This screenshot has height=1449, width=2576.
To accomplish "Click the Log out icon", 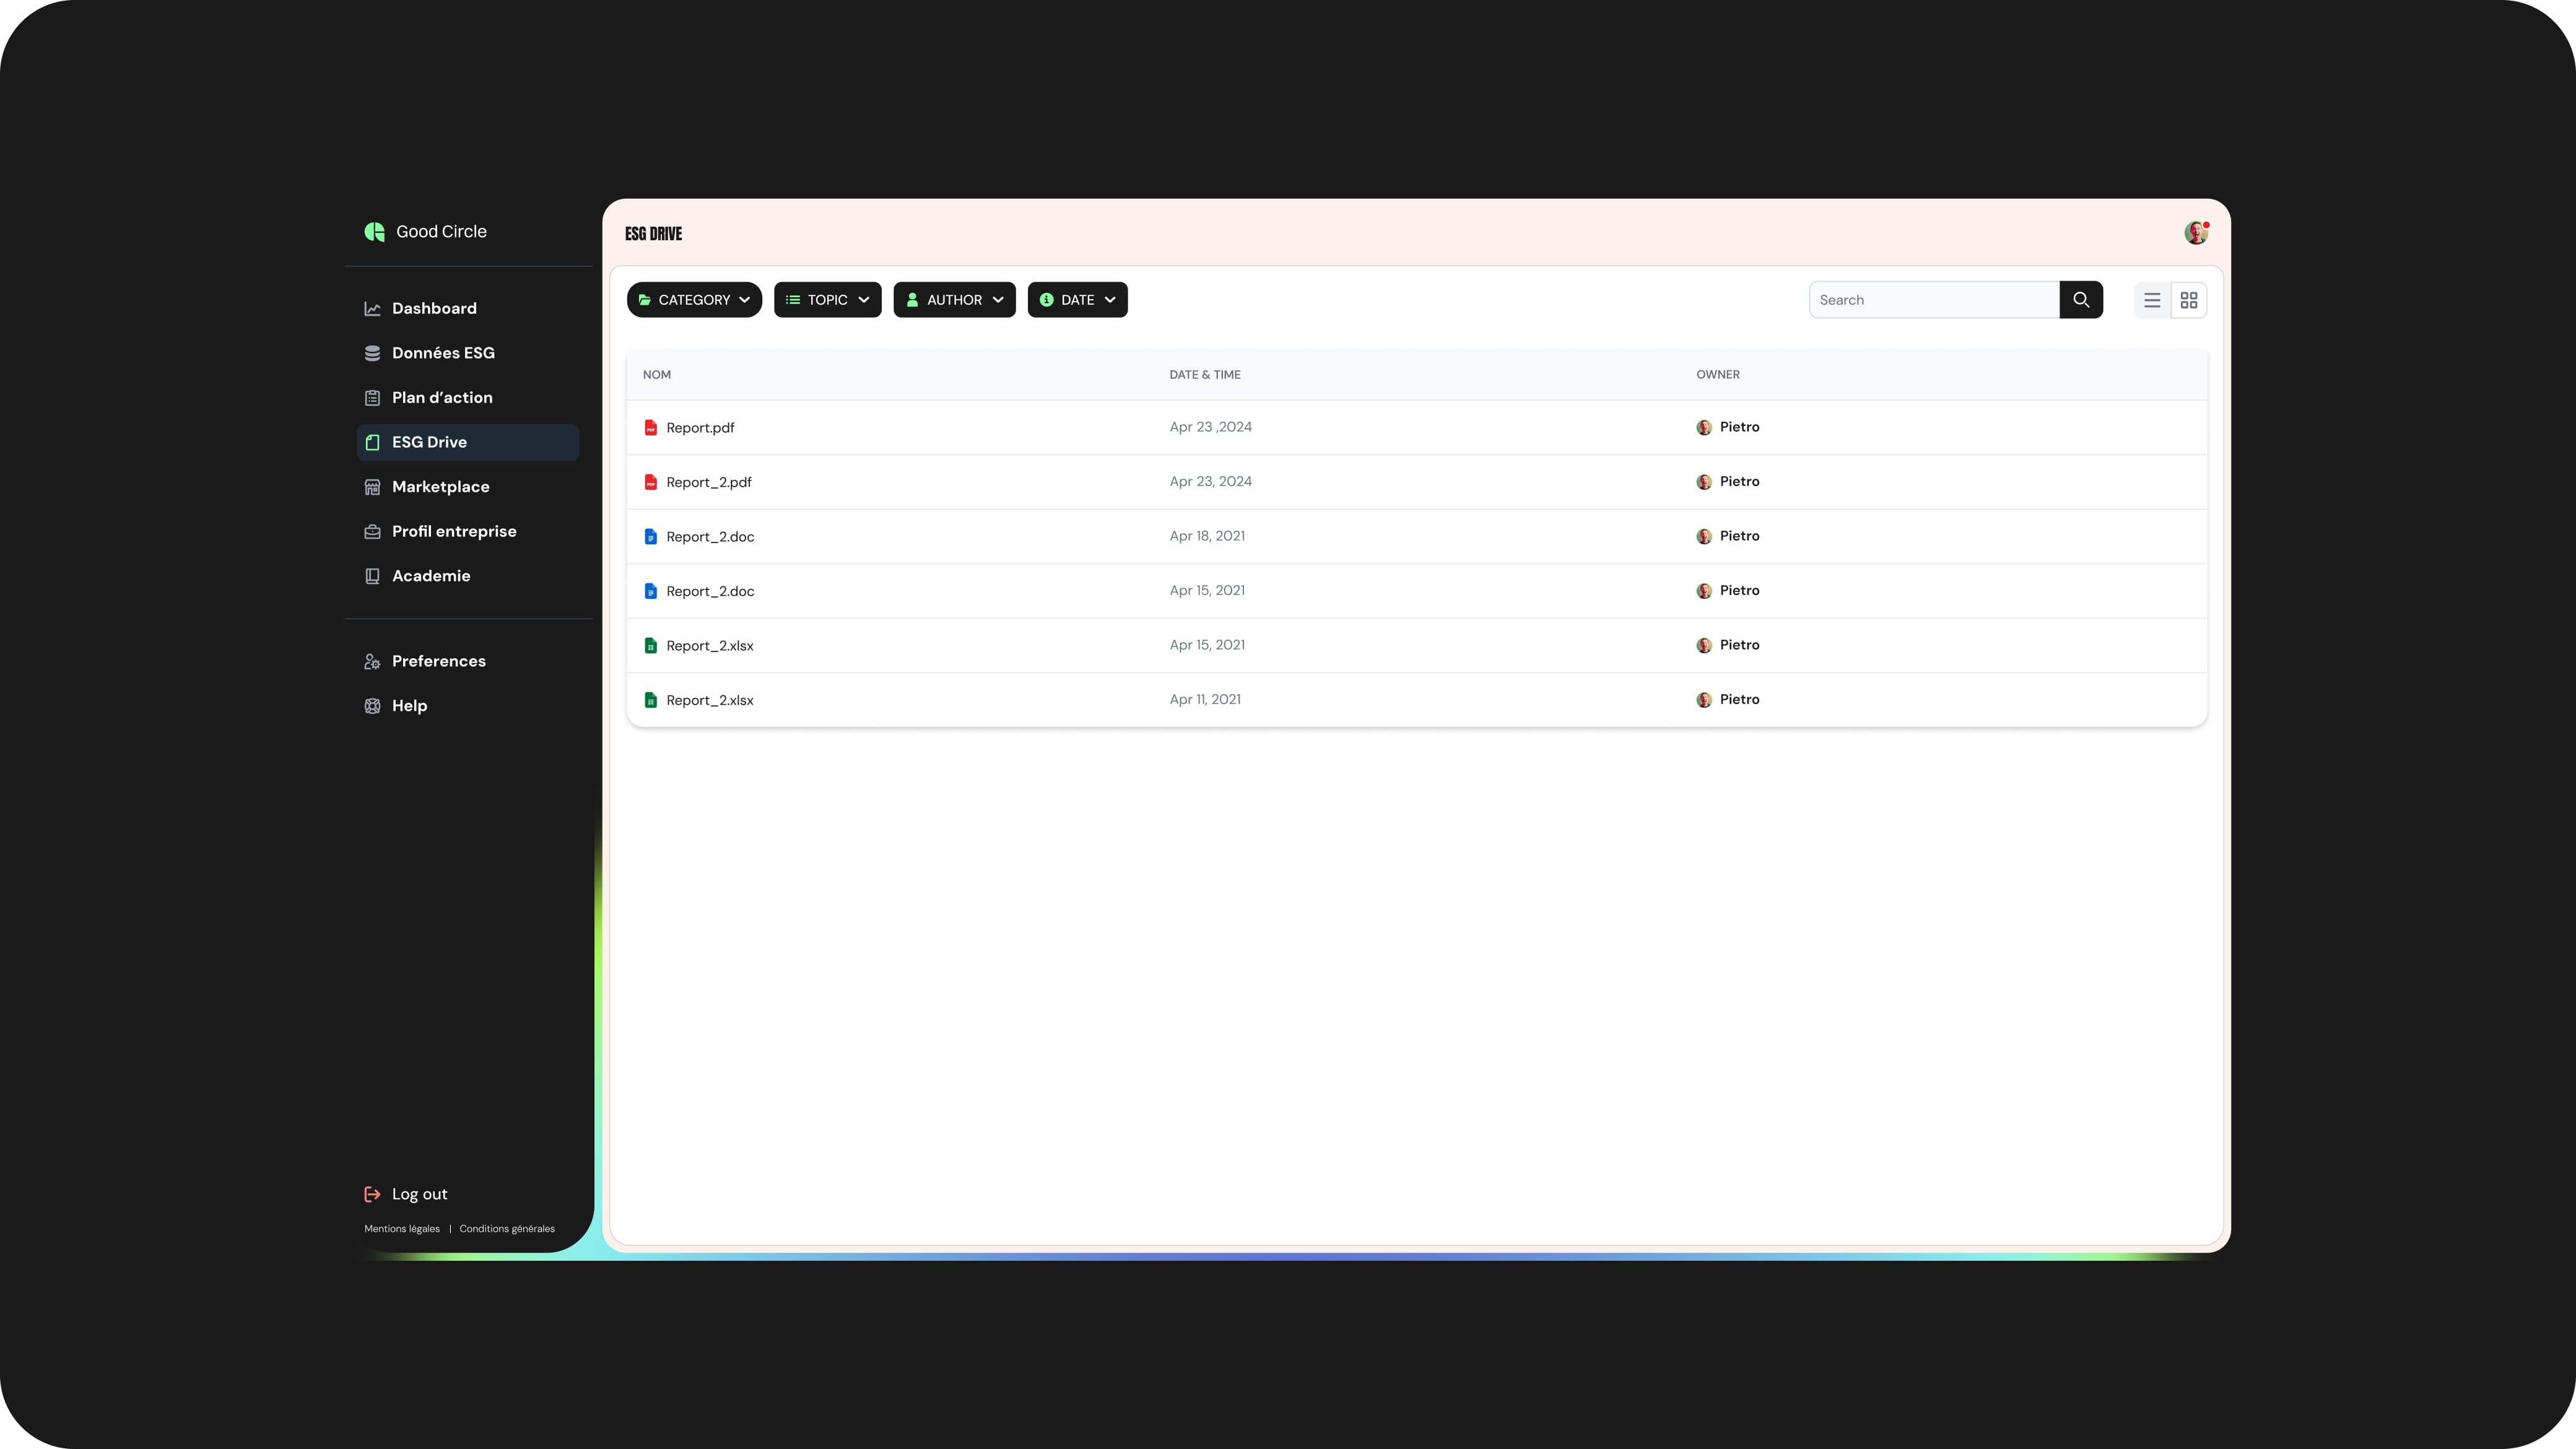I will (x=372, y=1194).
